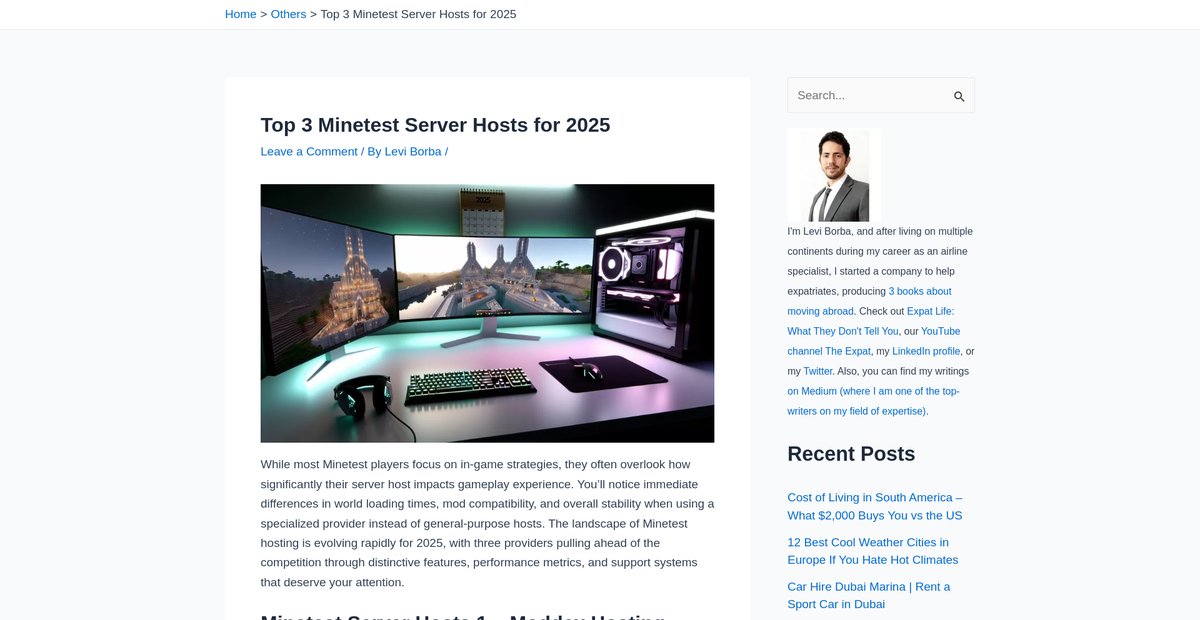Open the on Medium writings link
1200x620 pixels.
tap(873, 401)
